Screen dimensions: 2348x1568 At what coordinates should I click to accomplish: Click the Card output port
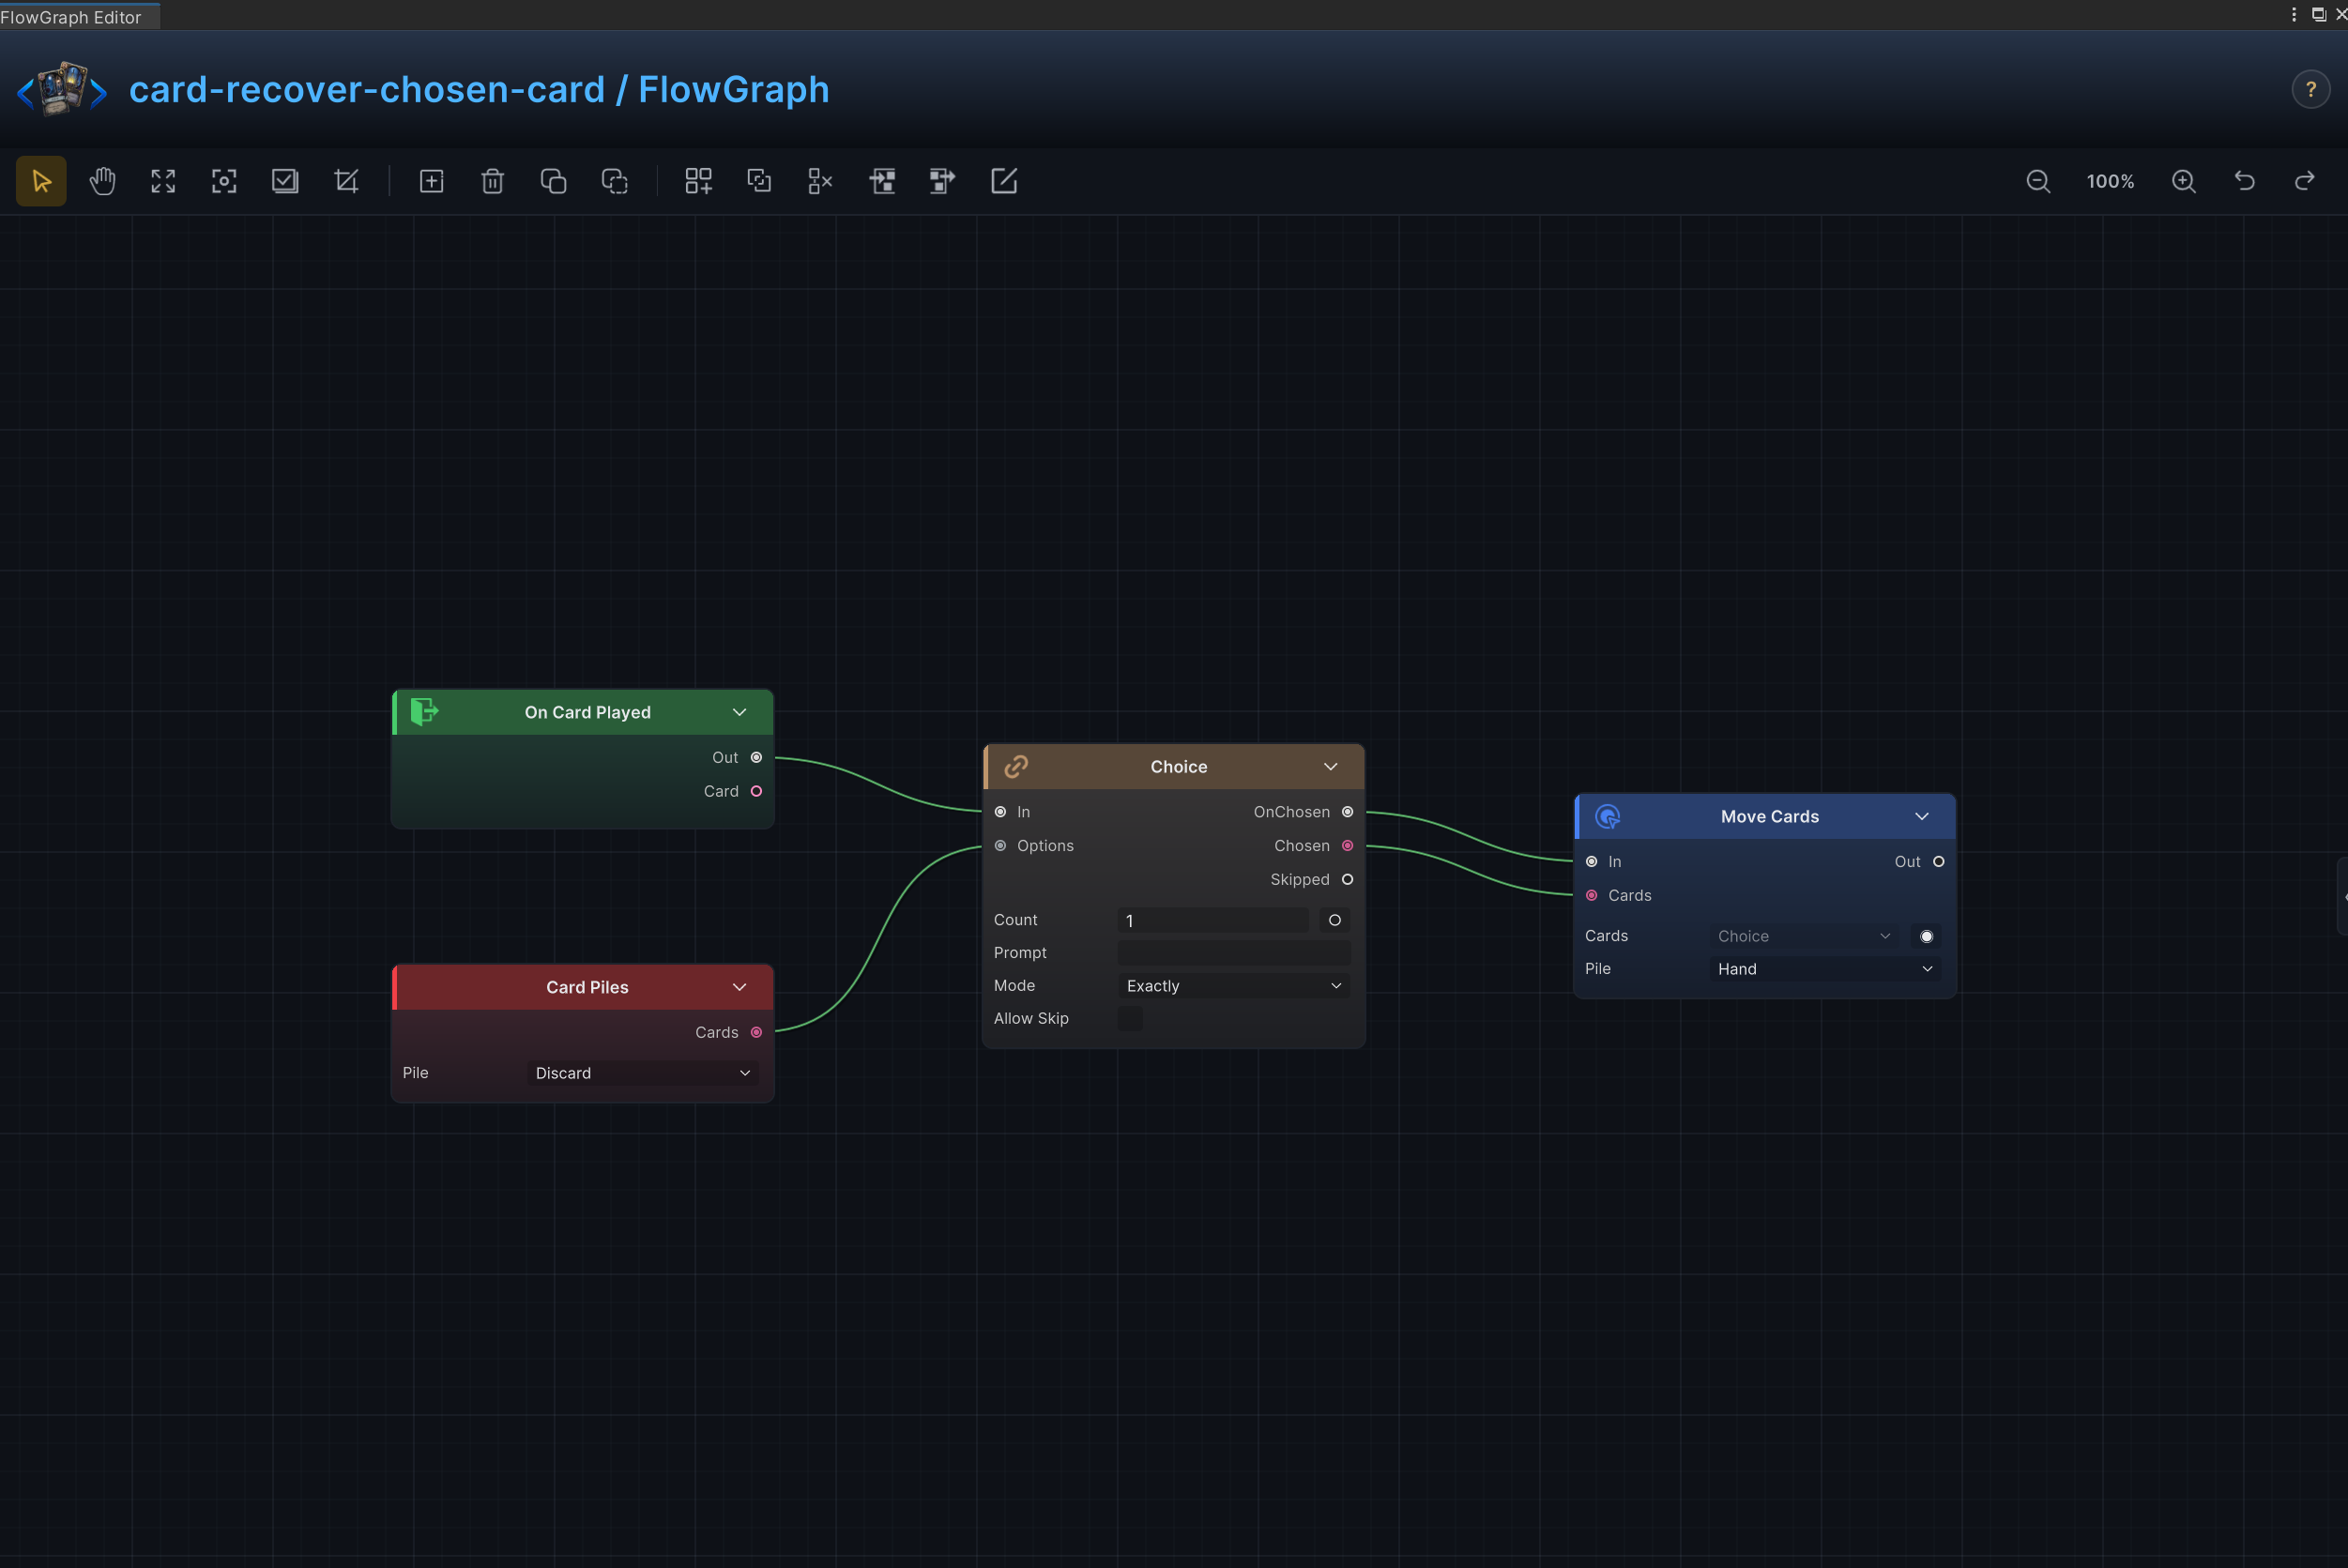tap(757, 791)
